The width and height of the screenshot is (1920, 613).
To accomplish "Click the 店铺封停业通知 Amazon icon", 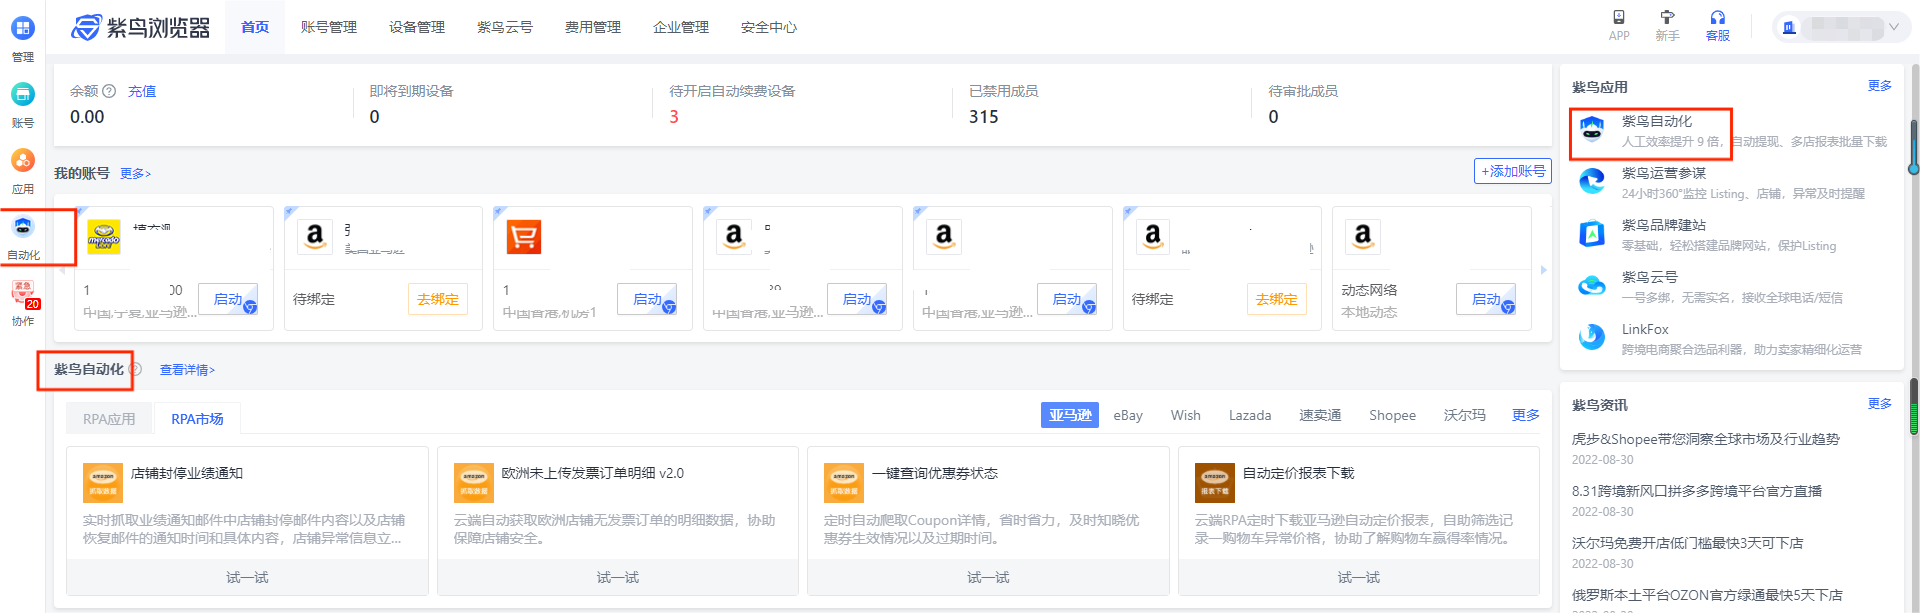I will (x=103, y=483).
